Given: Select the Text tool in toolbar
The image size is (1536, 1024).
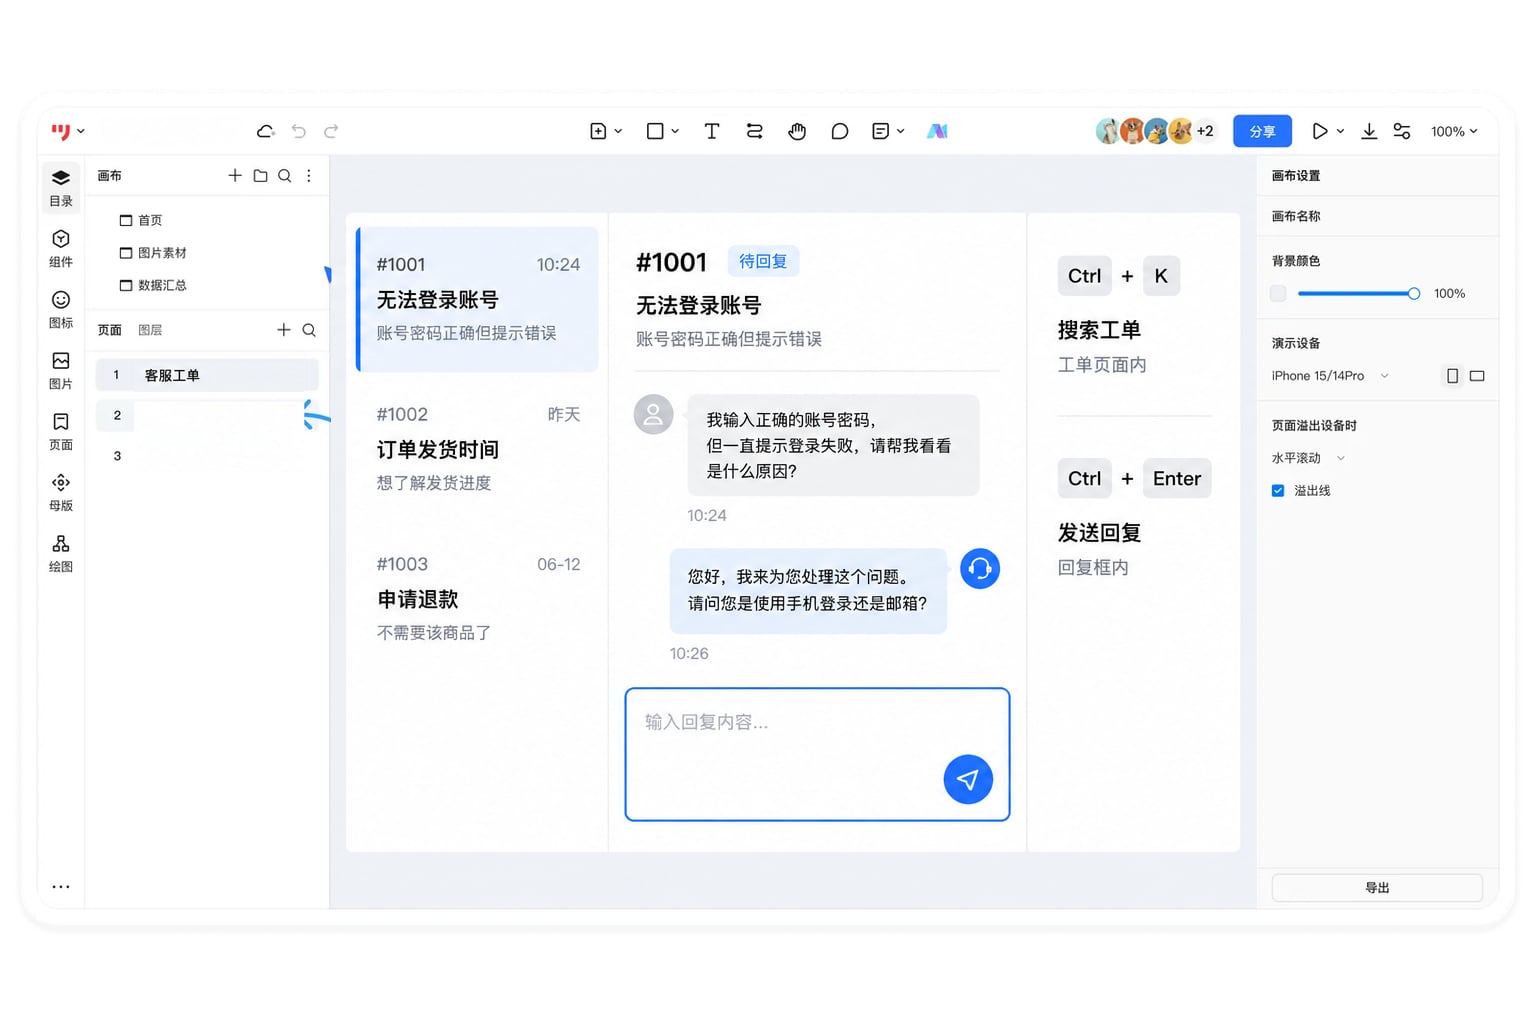Looking at the screenshot, I should tap(711, 131).
